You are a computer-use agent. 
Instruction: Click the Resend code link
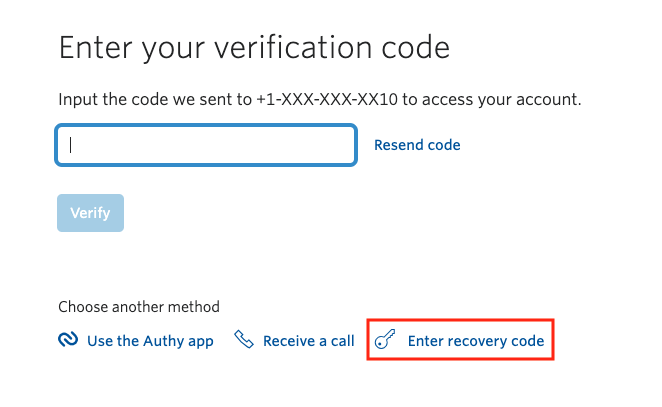pyautogui.click(x=417, y=145)
